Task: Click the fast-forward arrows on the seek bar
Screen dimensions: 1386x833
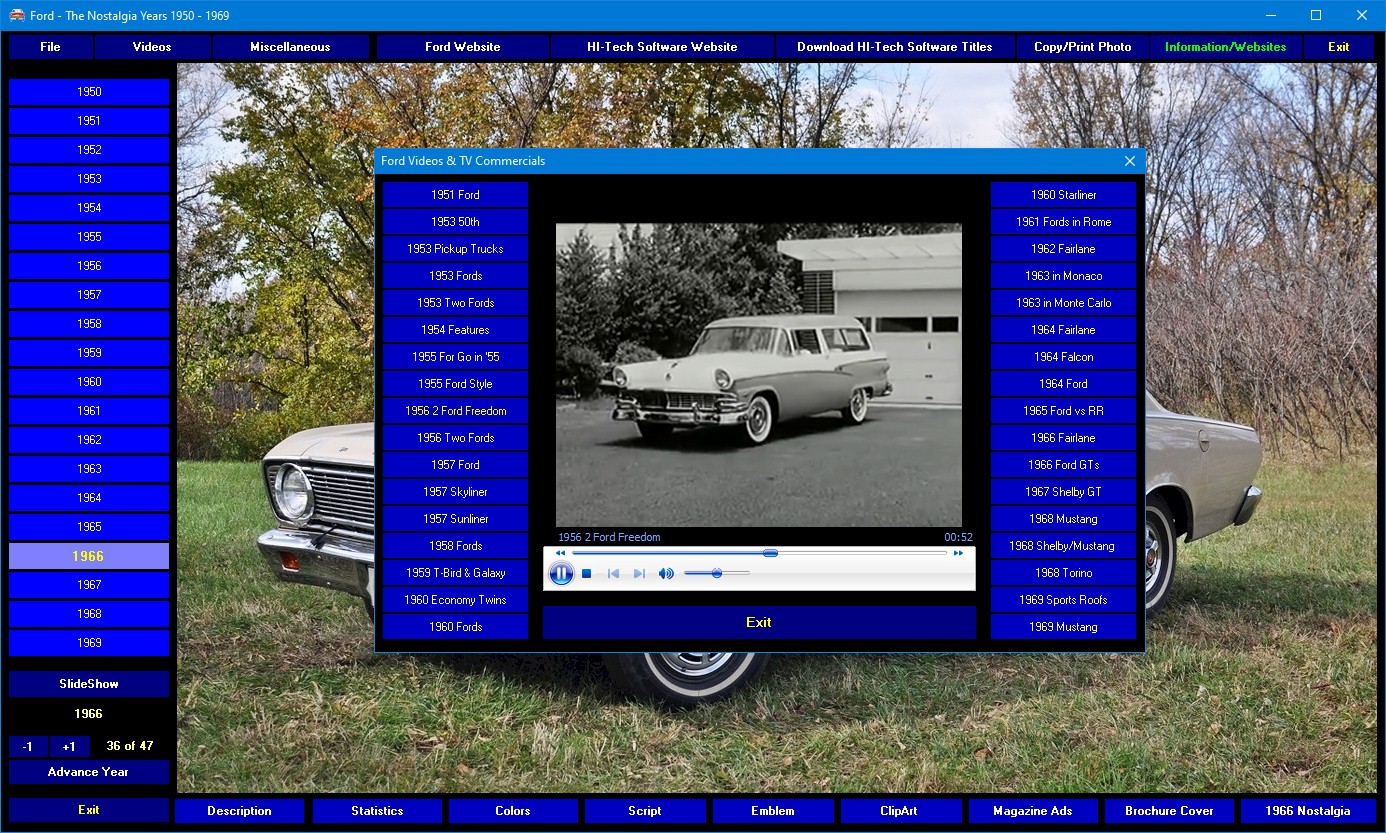Action: tap(958, 553)
